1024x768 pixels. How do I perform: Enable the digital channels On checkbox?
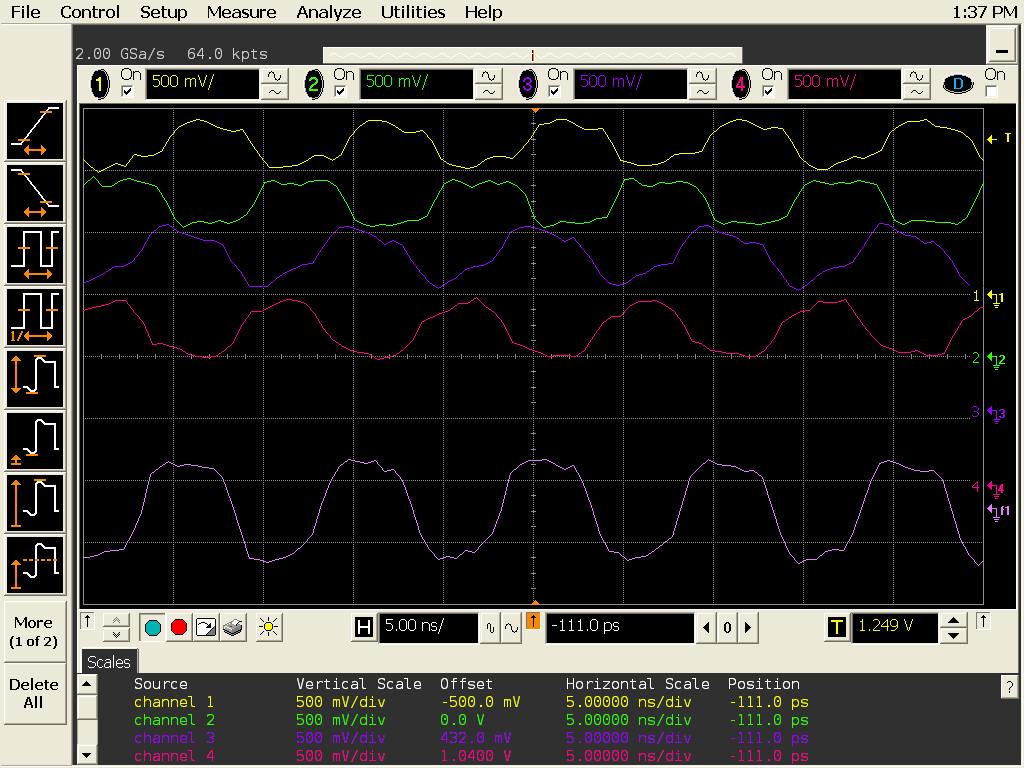coord(991,91)
